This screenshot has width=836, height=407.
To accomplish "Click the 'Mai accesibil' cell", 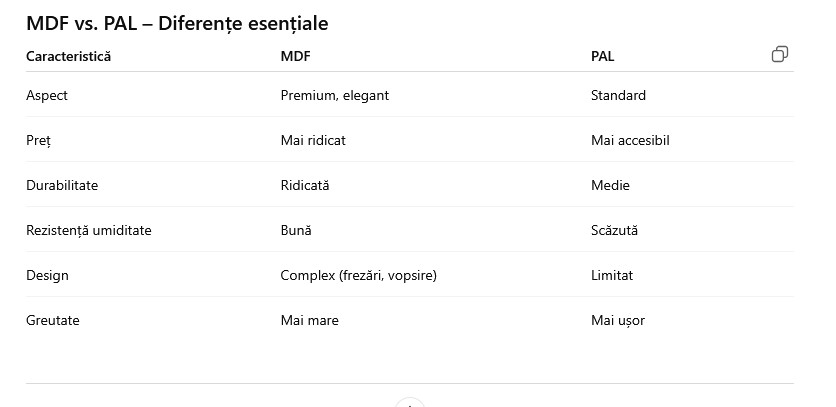I will [630, 141].
